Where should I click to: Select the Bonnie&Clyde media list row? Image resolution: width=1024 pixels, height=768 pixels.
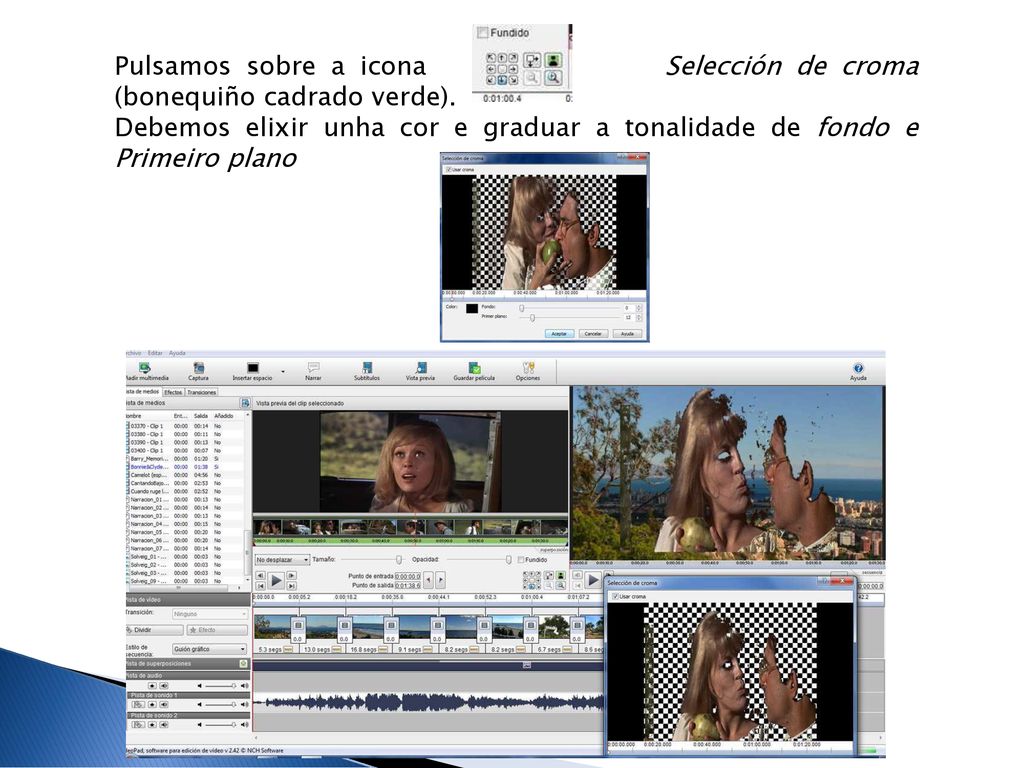pyautogui.click(x=185, y=467)
